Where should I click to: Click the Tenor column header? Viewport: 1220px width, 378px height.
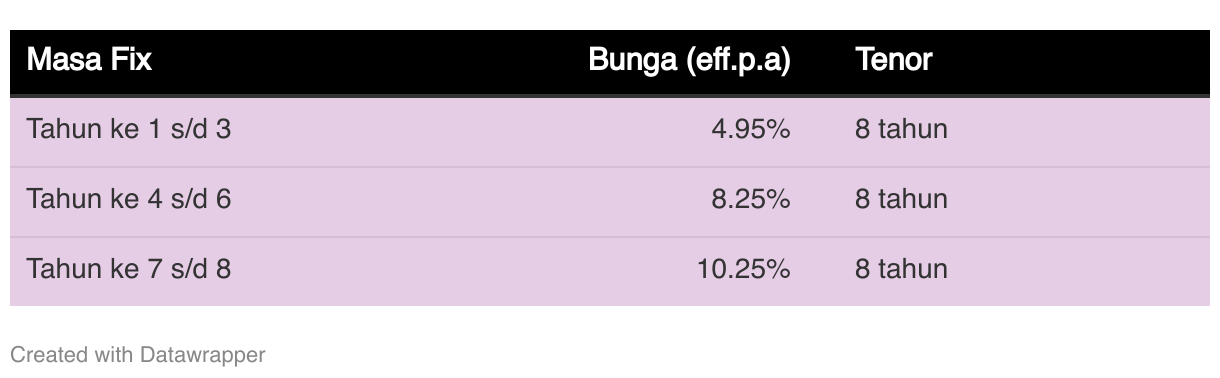click(894, 60)
